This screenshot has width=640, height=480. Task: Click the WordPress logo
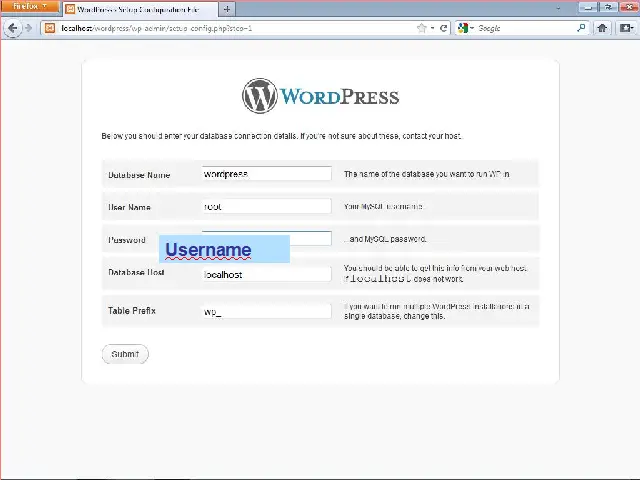click(x=320, y=96)
